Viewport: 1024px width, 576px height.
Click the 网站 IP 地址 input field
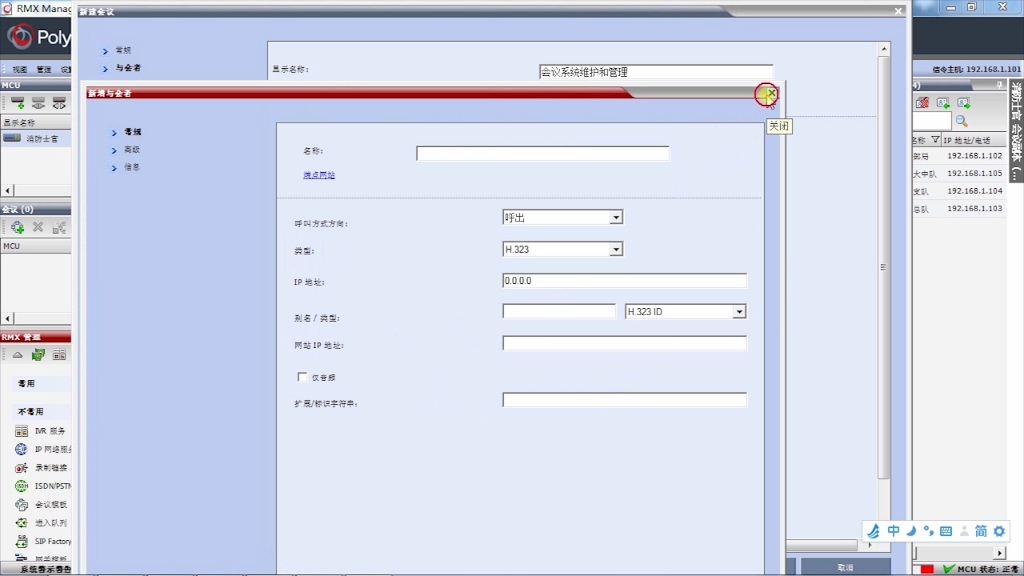click(x=624, y=344)
